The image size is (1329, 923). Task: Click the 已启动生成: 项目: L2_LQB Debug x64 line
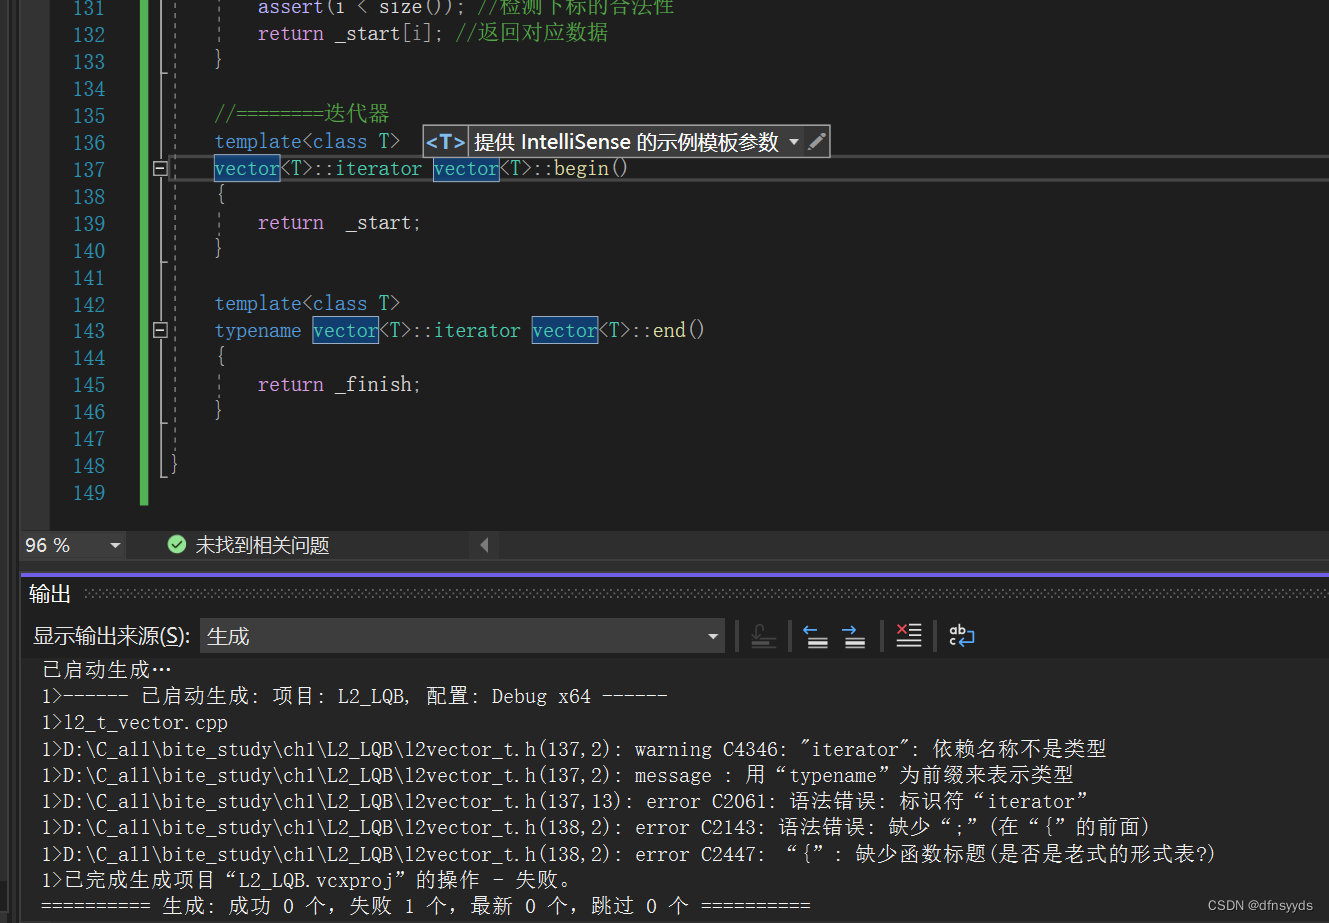tap(354, 696)
